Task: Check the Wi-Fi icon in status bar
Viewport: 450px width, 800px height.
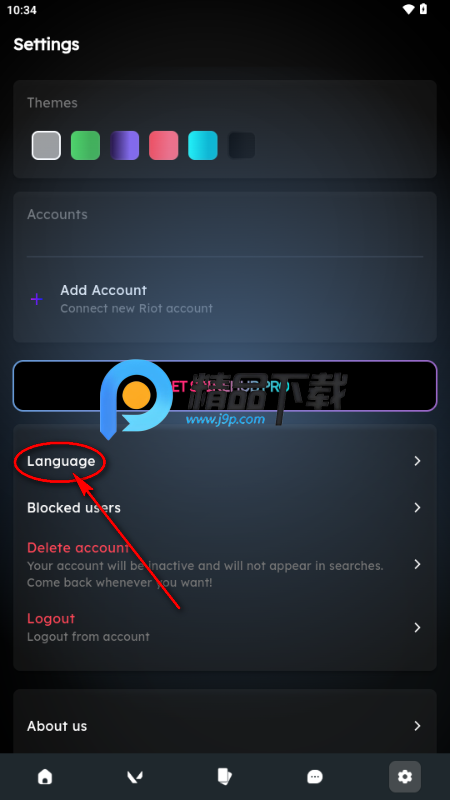Action: click(408, 9)
